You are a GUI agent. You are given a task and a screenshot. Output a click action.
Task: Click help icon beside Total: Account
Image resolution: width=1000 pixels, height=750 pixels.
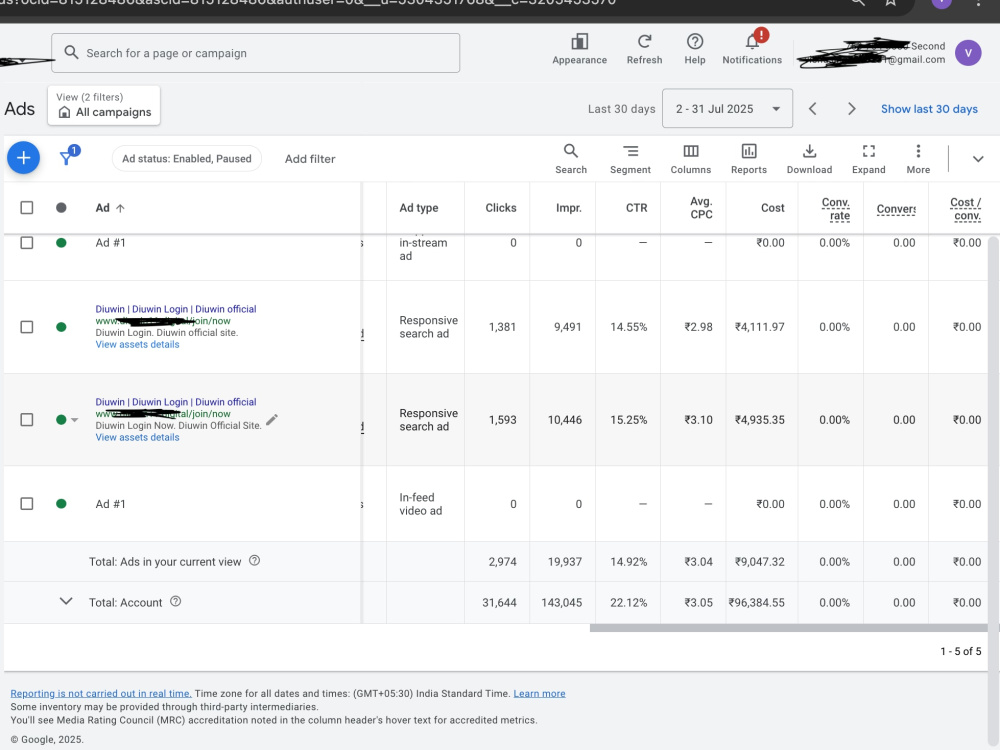(175, 601)
